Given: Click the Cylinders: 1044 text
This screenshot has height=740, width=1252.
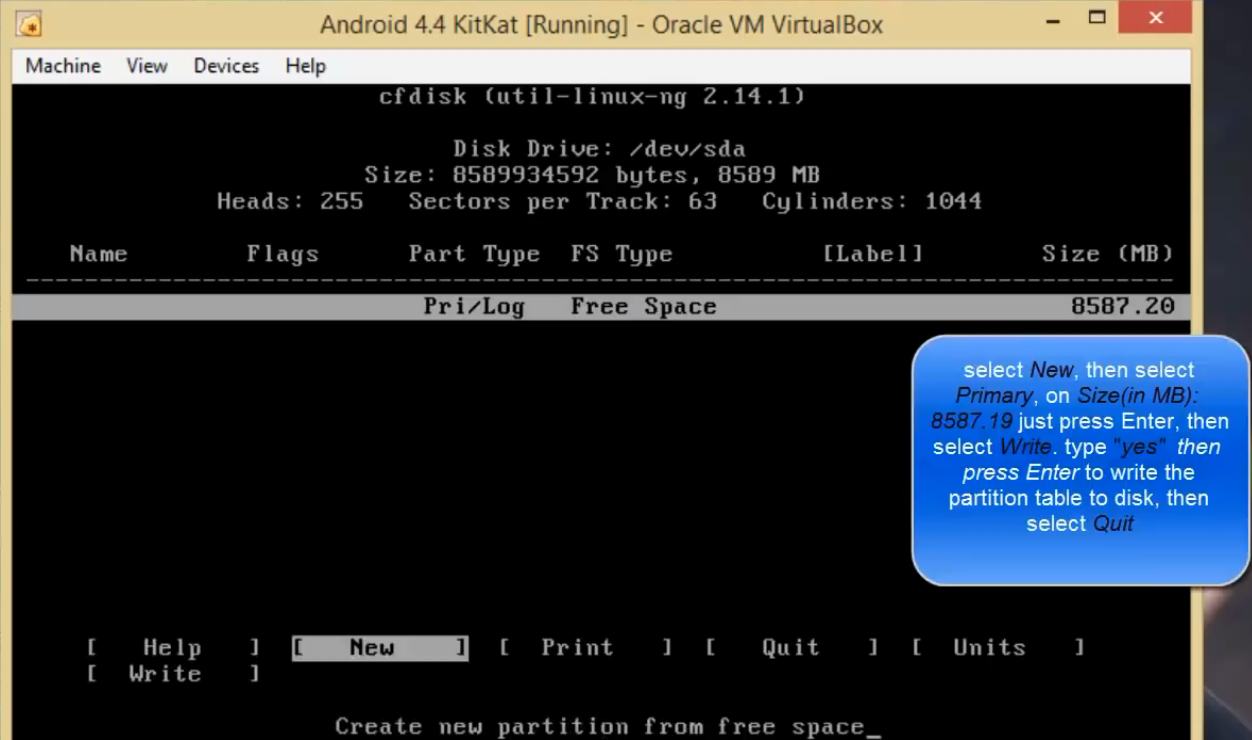Looking at the screenshot, I should pos(872,201).
